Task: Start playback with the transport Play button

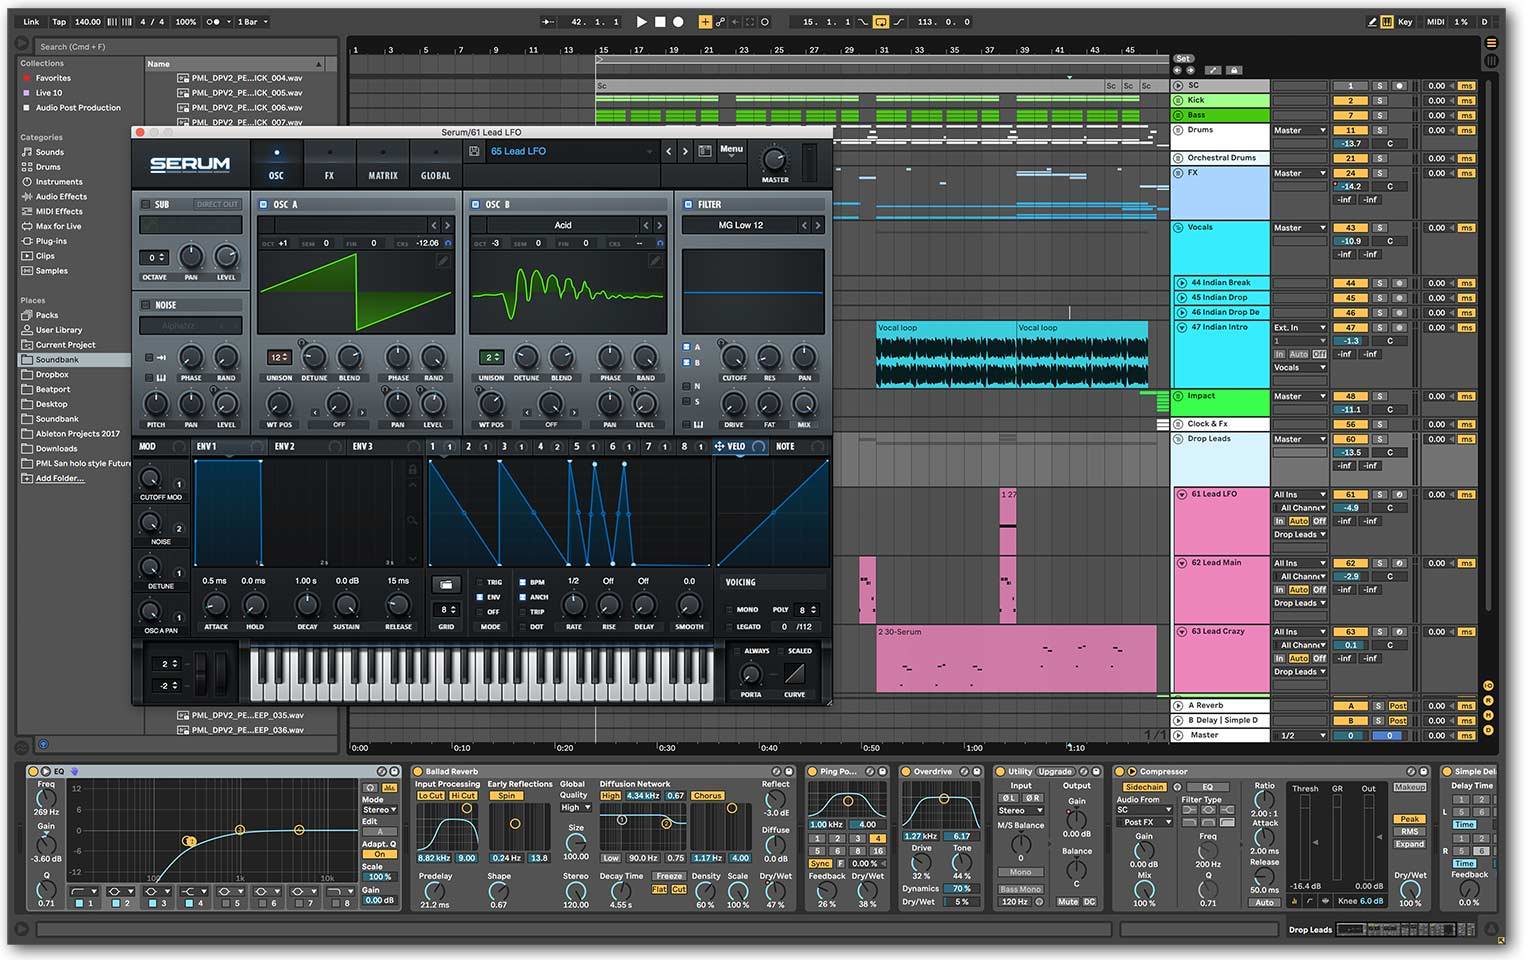Action: 641,21
